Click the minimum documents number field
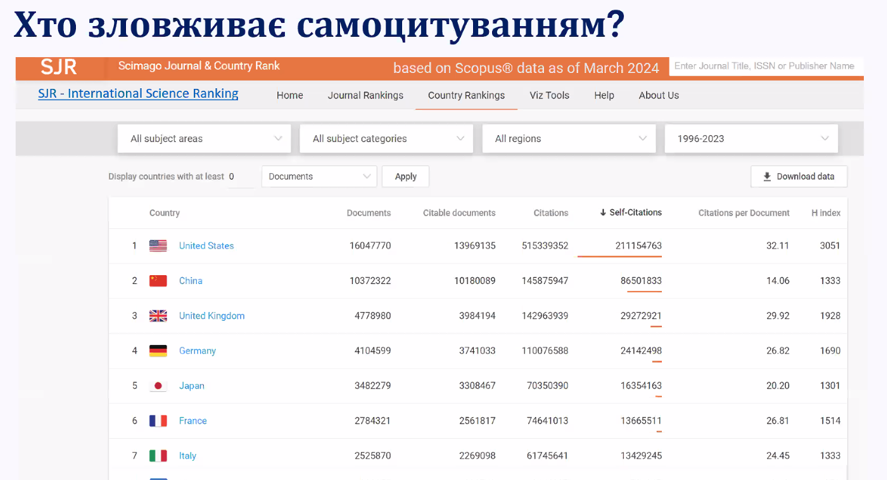The height and width of the screenshot is (480, 887). pyautogui.click(x=240, y=176)
